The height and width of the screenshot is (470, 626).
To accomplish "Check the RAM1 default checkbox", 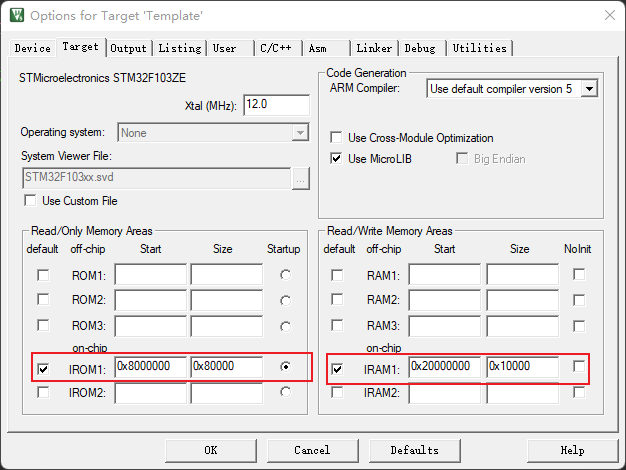I will pos(337,275).
